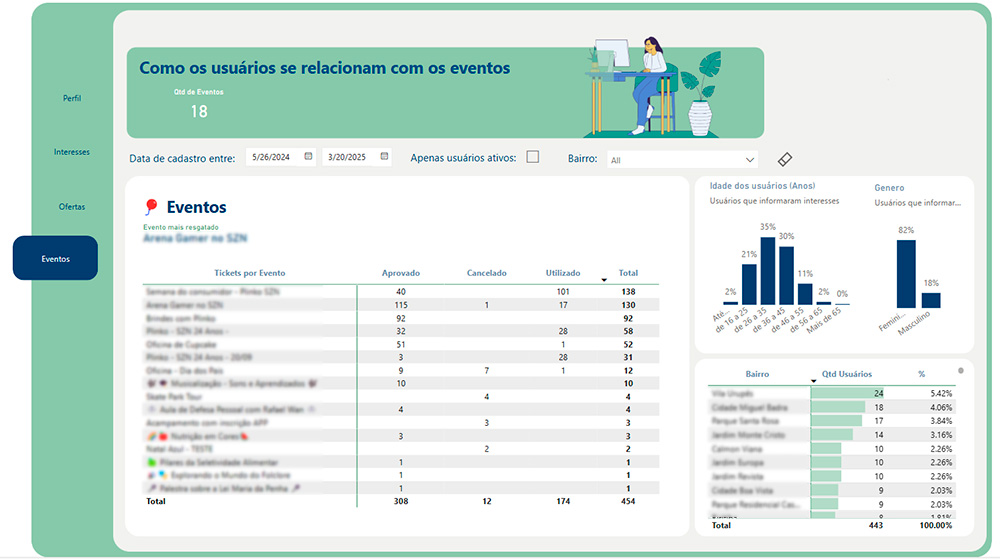Open the Ofertas page
This screenshot has height=559, width=1000.
coord(71,207)
